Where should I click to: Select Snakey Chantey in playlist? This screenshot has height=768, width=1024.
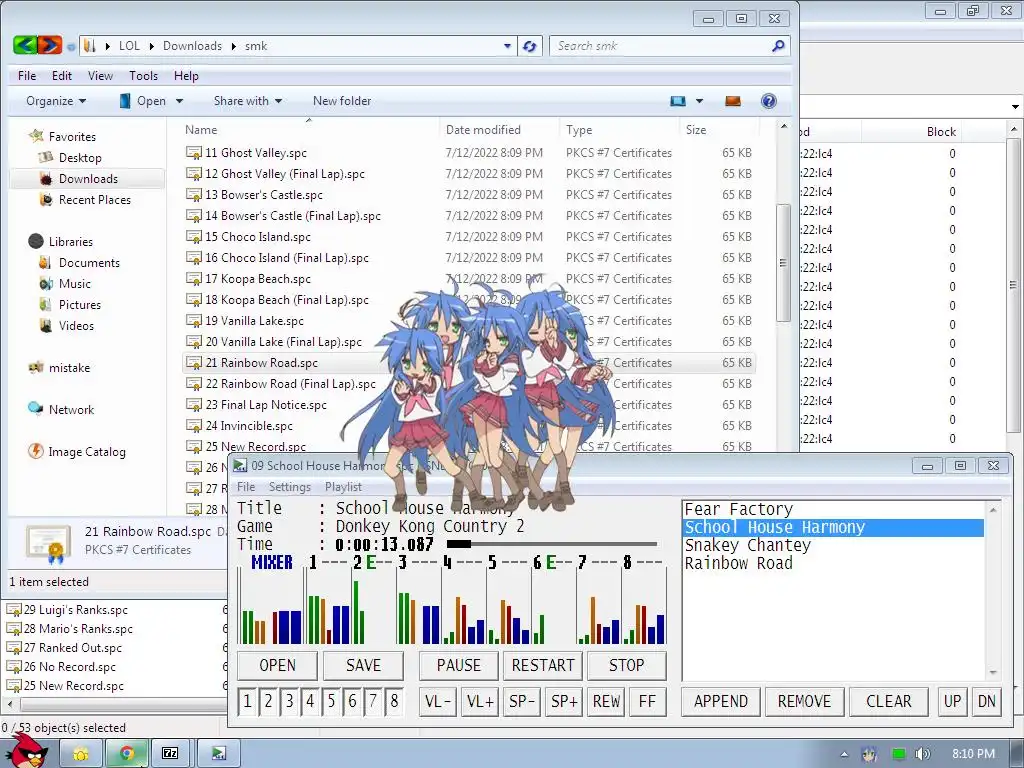(x=748, y=545)
